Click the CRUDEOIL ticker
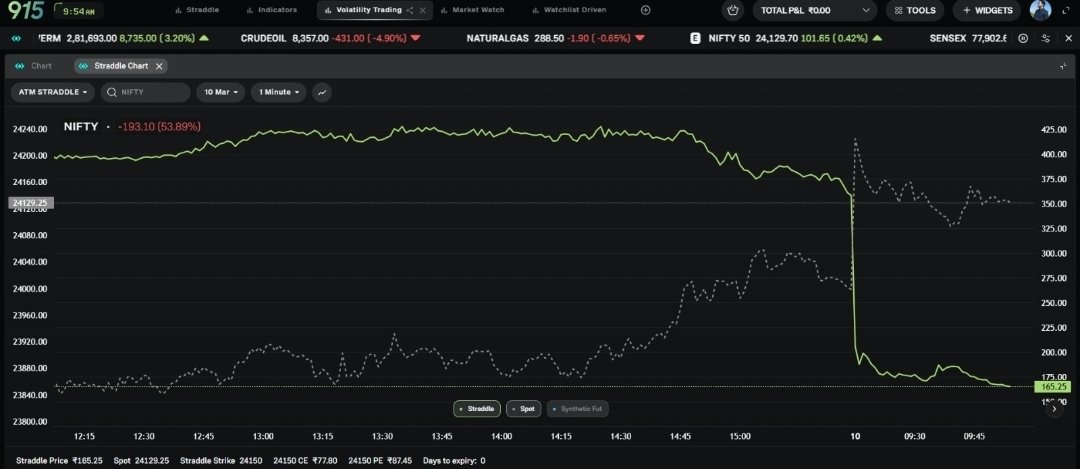 (x=331, y=39)
